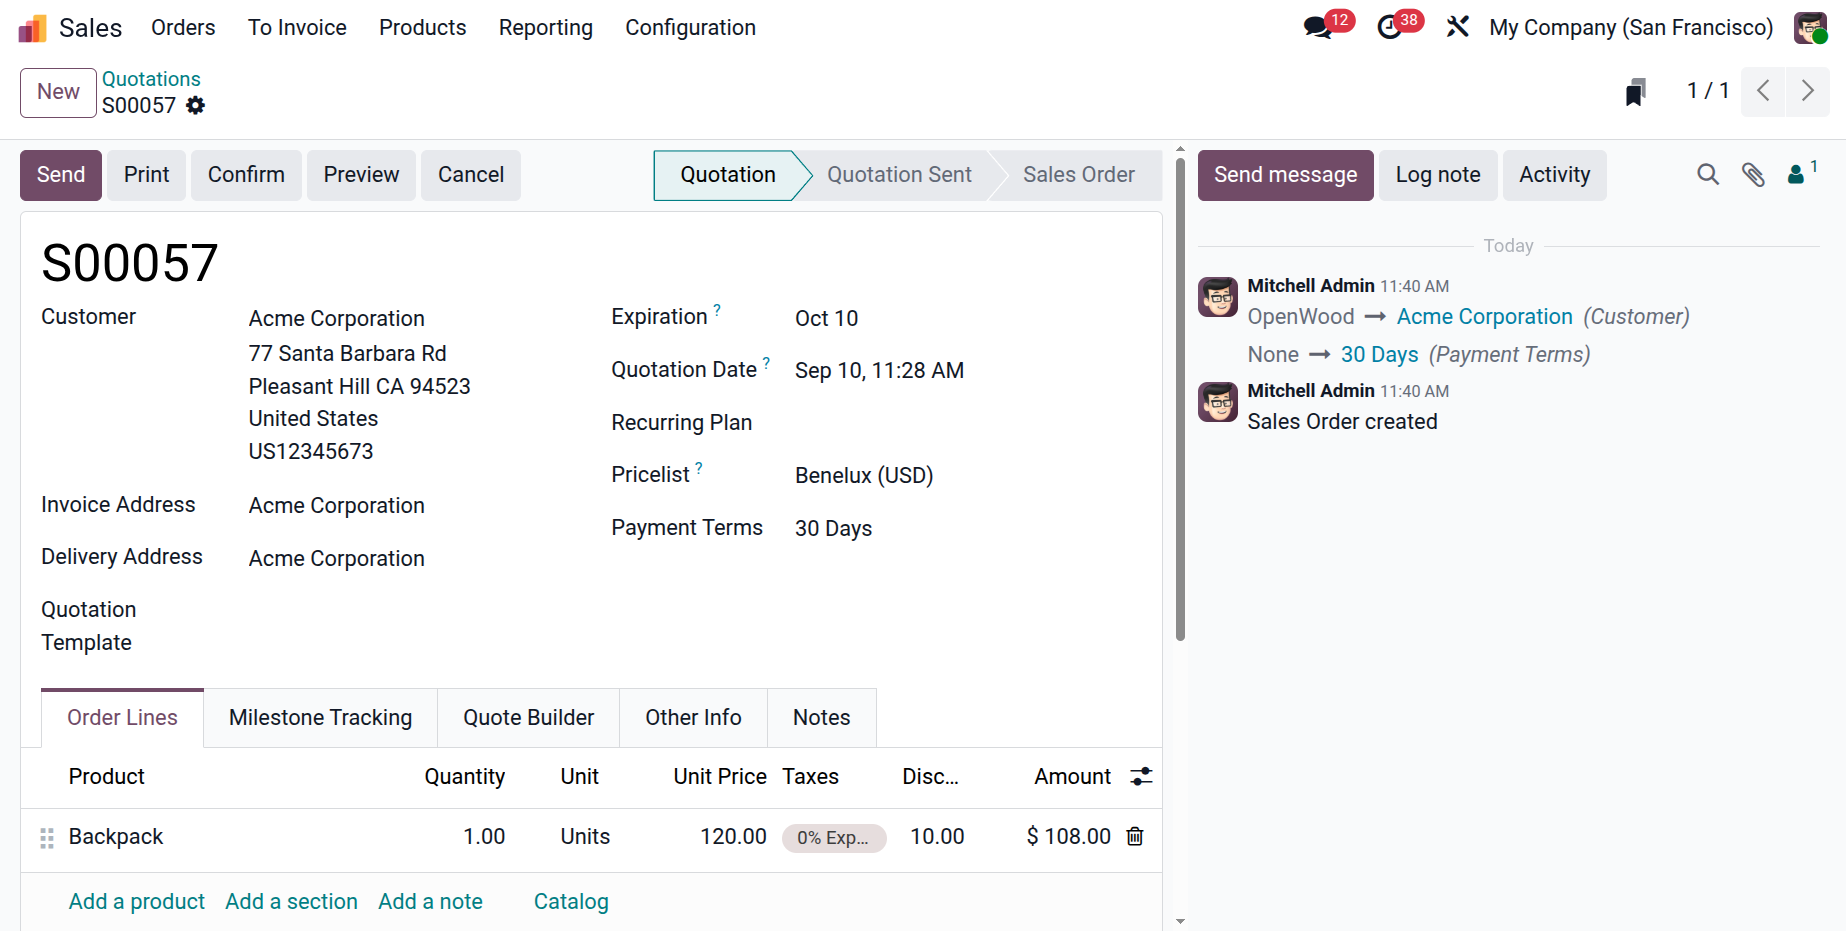Open the Configuration menu

click(x=690, y=28)
